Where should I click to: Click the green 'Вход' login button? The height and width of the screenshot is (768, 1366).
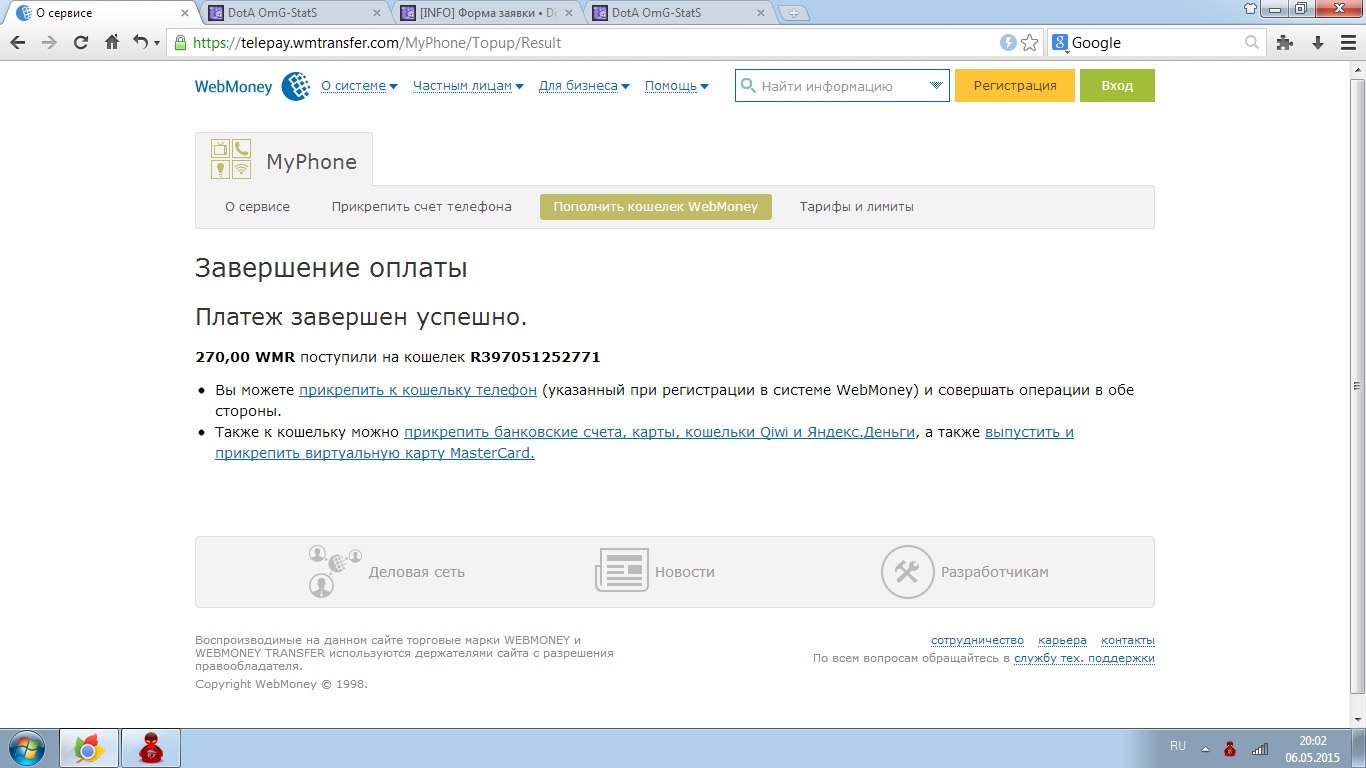(1117, 86)
